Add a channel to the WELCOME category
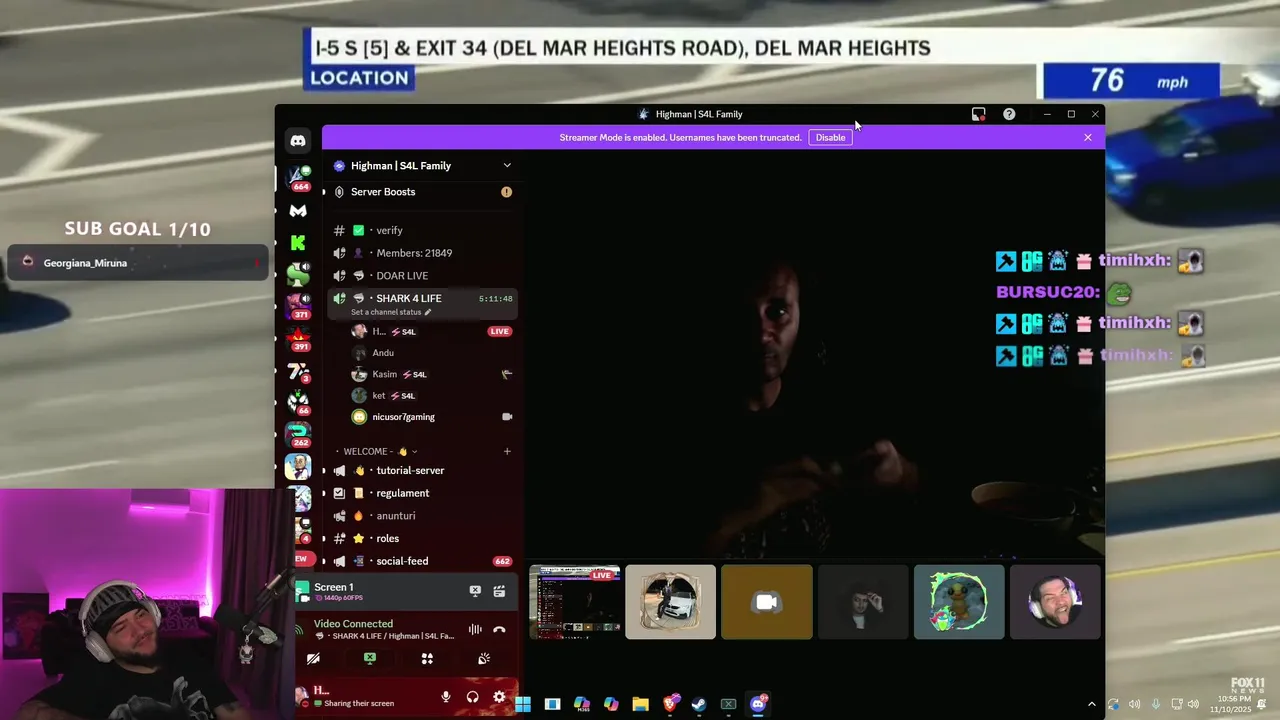Viewport: 1280px width, 720px height. 507,451
